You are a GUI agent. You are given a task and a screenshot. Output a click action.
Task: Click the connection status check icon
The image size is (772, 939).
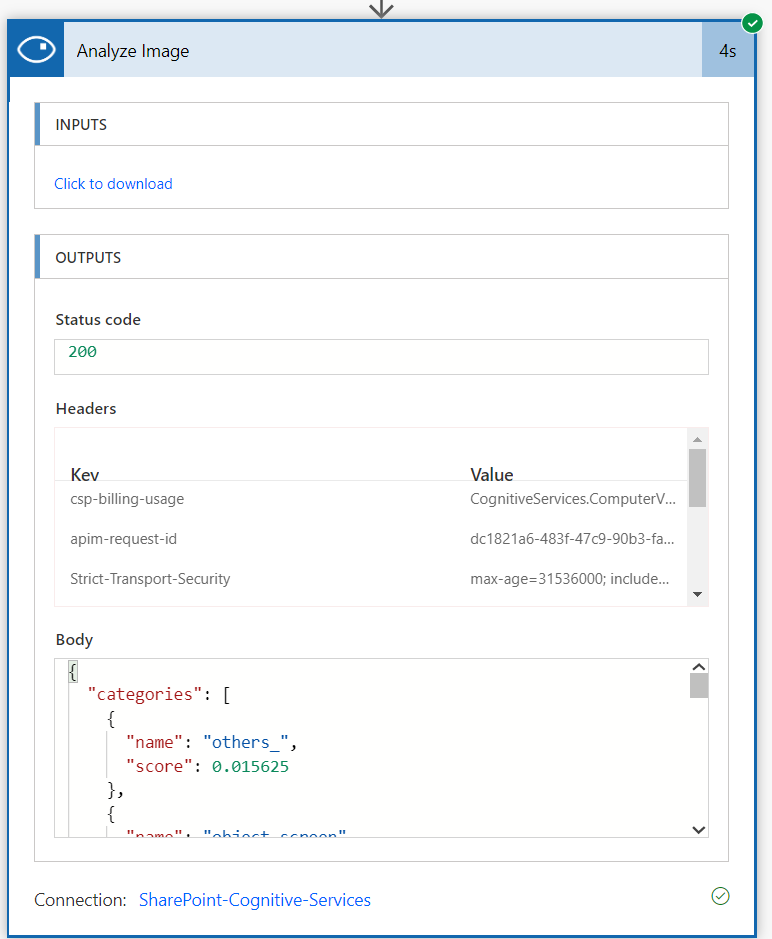click(720, 896)
